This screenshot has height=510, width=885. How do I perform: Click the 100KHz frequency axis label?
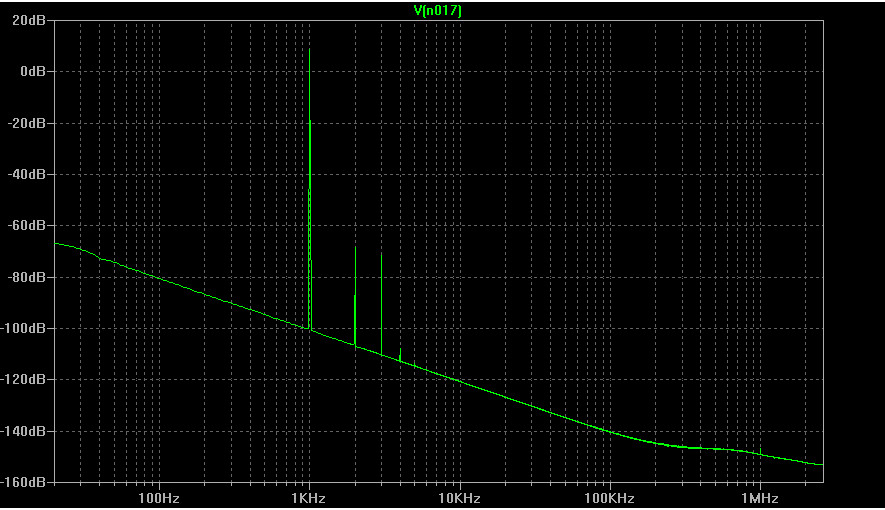tap(610, 498)
